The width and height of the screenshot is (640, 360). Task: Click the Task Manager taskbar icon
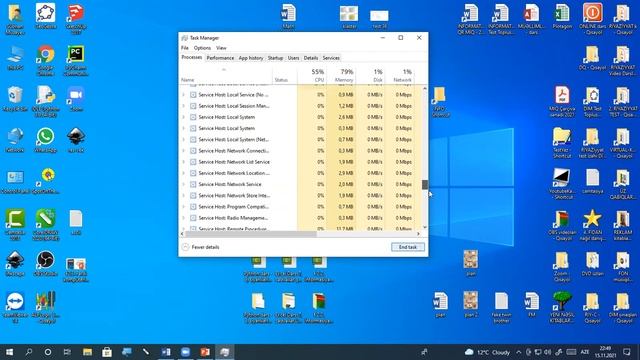pos(224,352)
